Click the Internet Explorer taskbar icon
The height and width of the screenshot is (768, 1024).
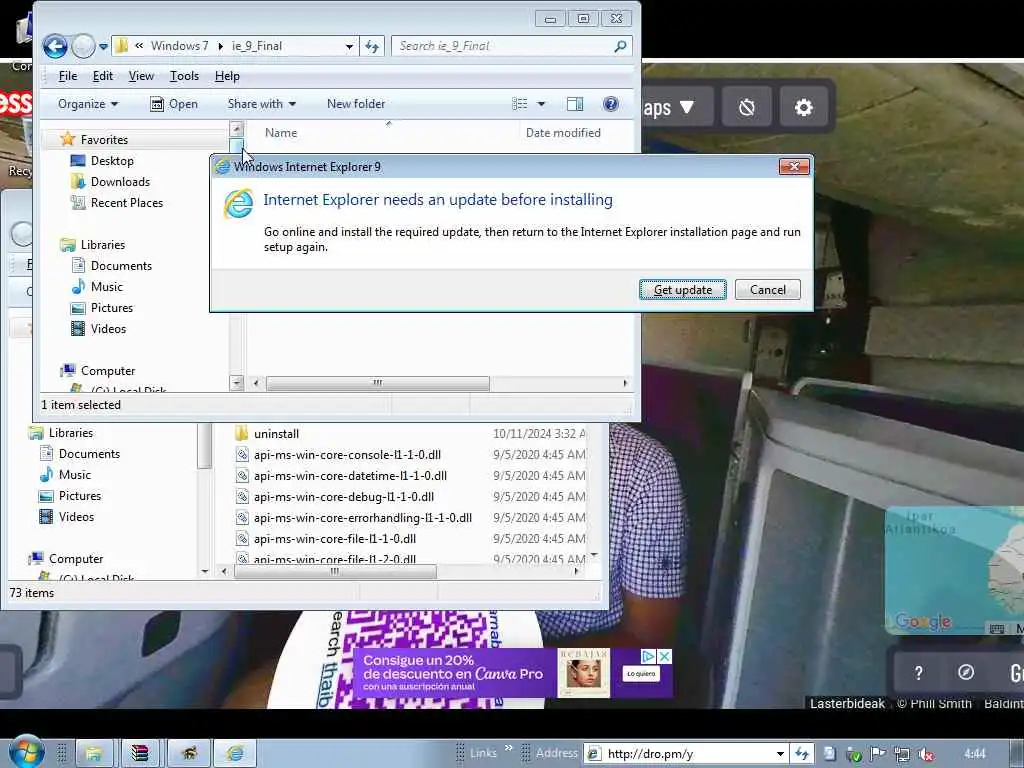[235, 753]
